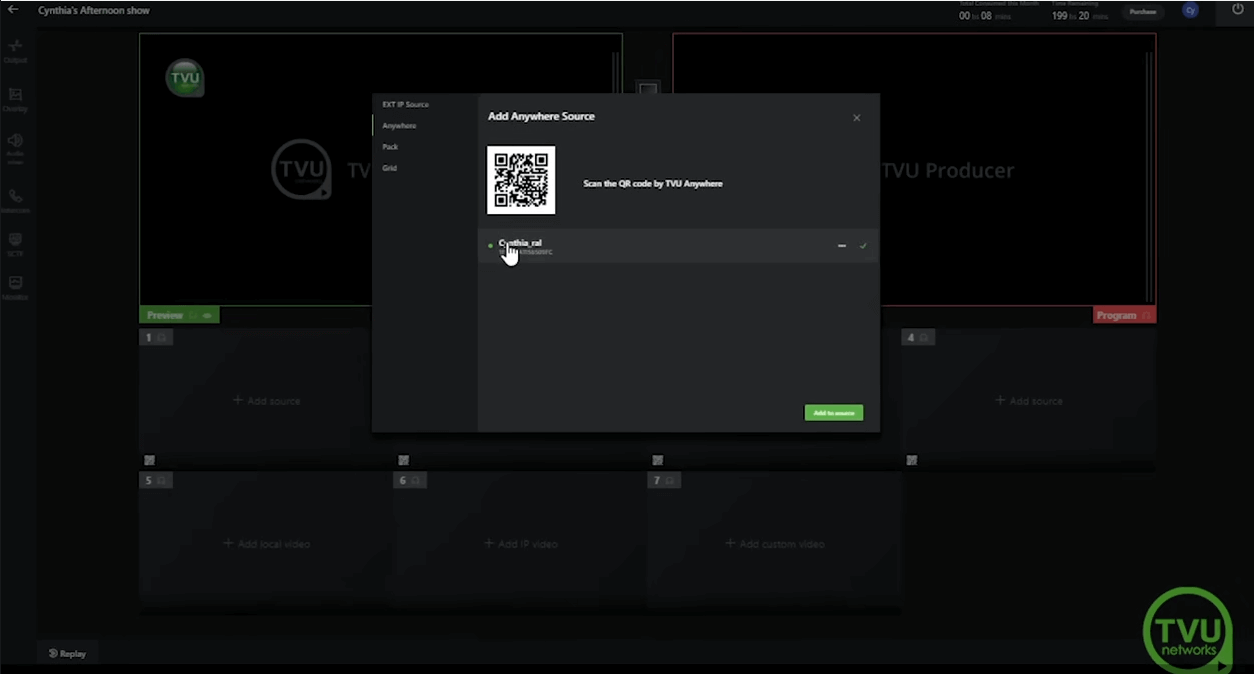The image size is (1254, 674).
Task: Click the green Preview label
Action: (180, 315)
